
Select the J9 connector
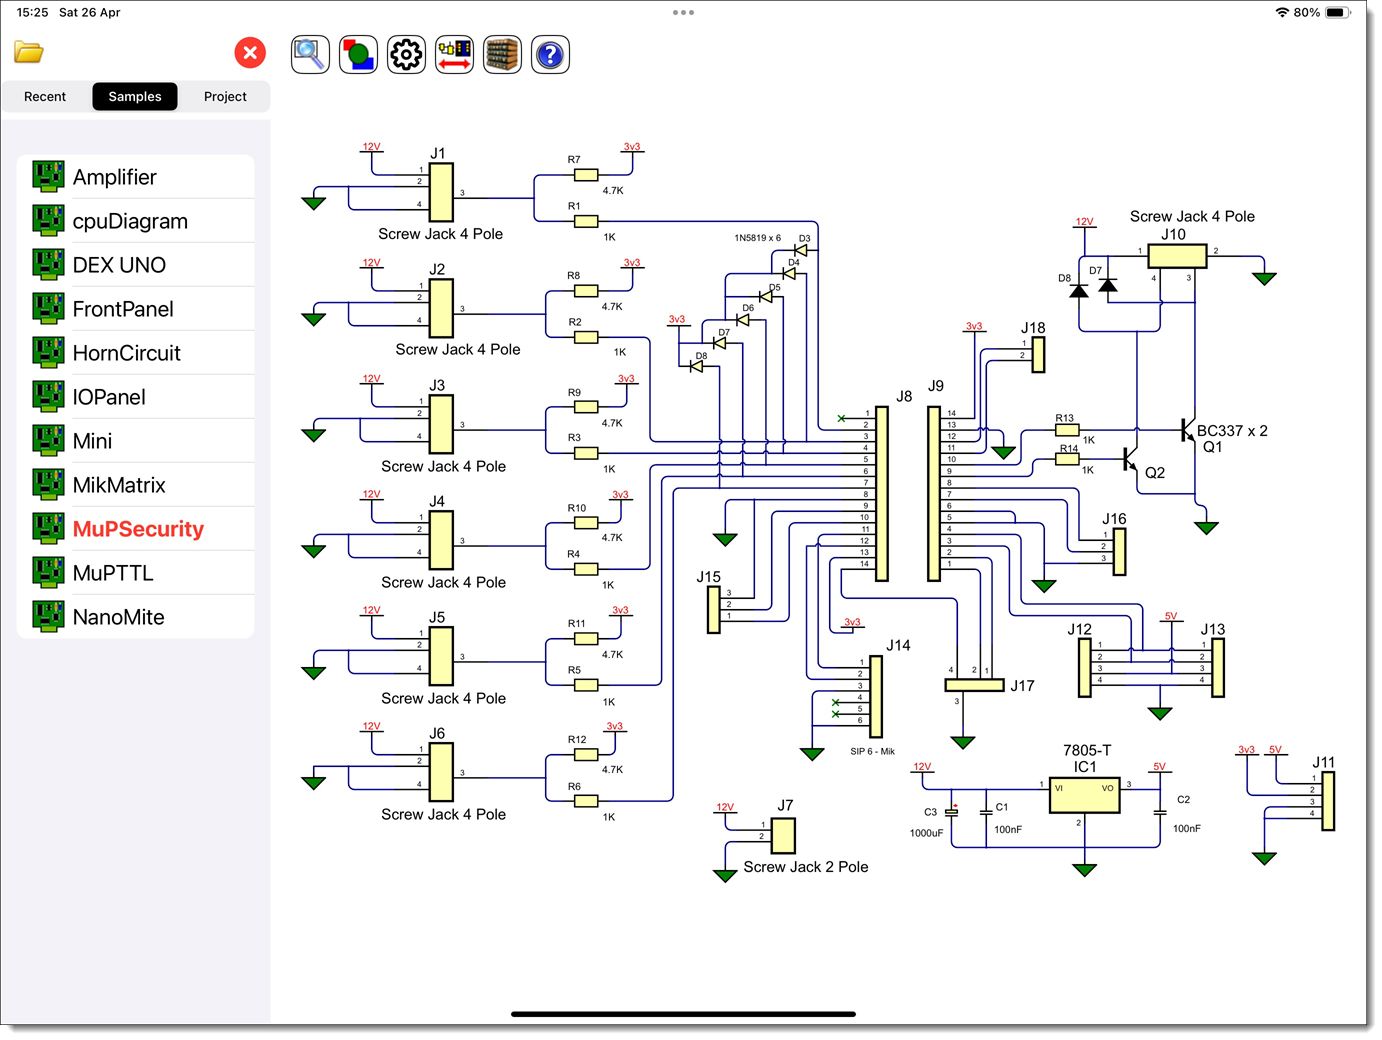tap(934, 493)
